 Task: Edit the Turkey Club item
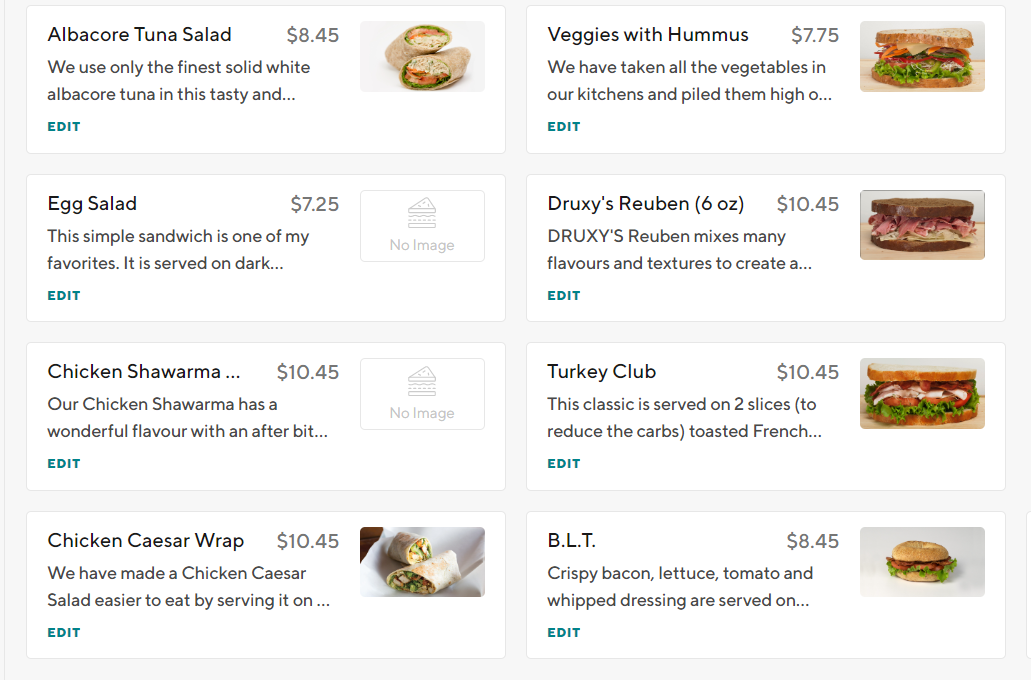click(x=564, y=464)
